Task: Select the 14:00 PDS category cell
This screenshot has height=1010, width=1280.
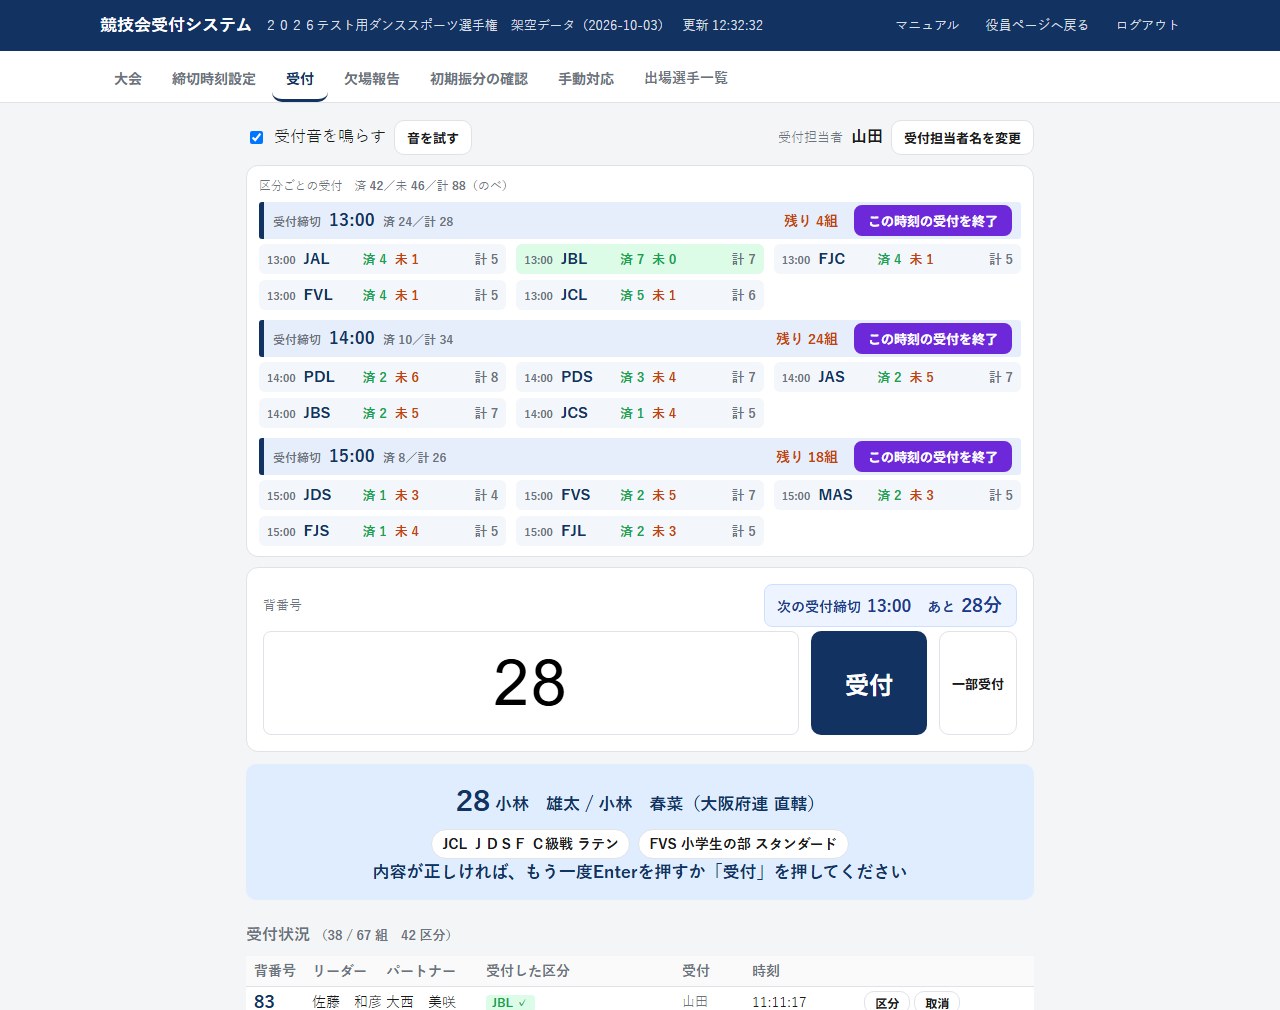Action: tap(640, 377)
